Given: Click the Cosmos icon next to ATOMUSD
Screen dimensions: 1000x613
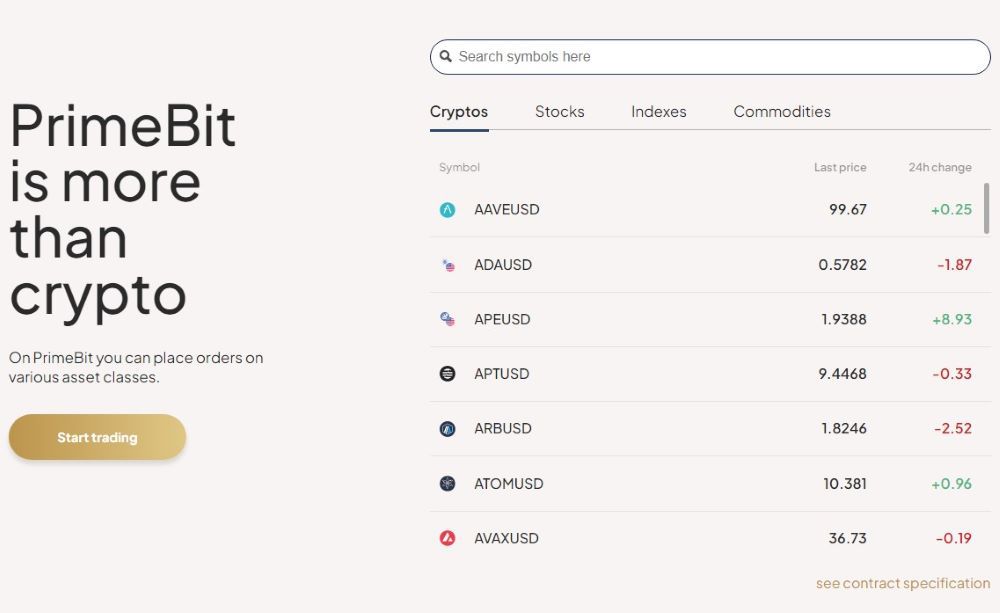Looking at the screenshot, I should [x=448, y=483].
